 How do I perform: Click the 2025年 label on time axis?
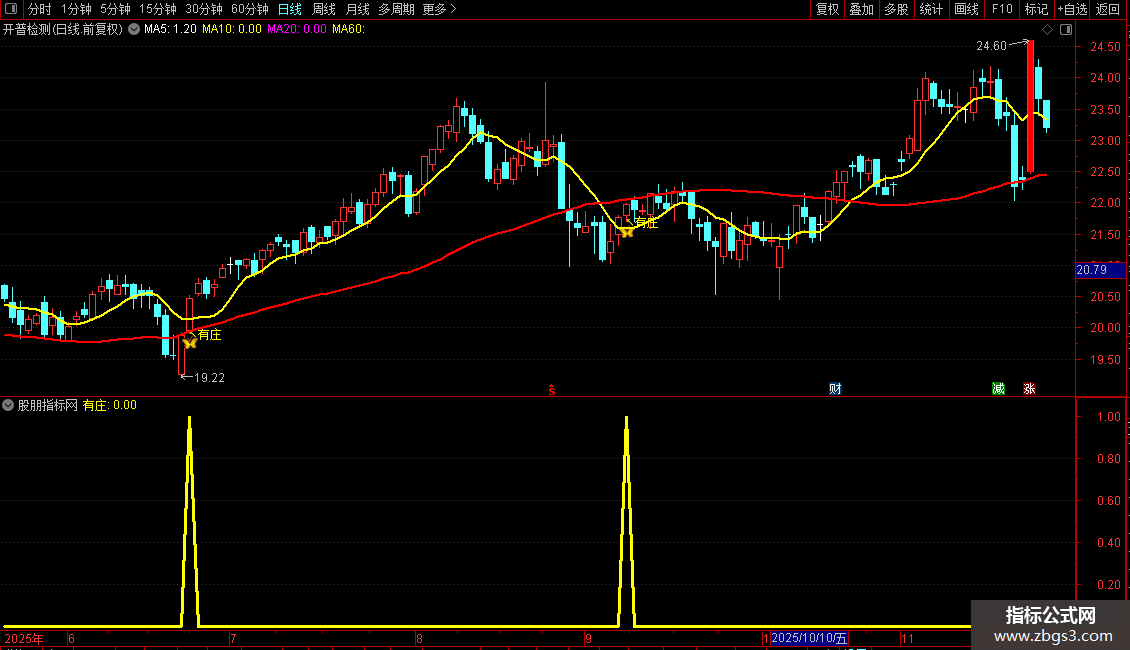[x=24, y=638]
